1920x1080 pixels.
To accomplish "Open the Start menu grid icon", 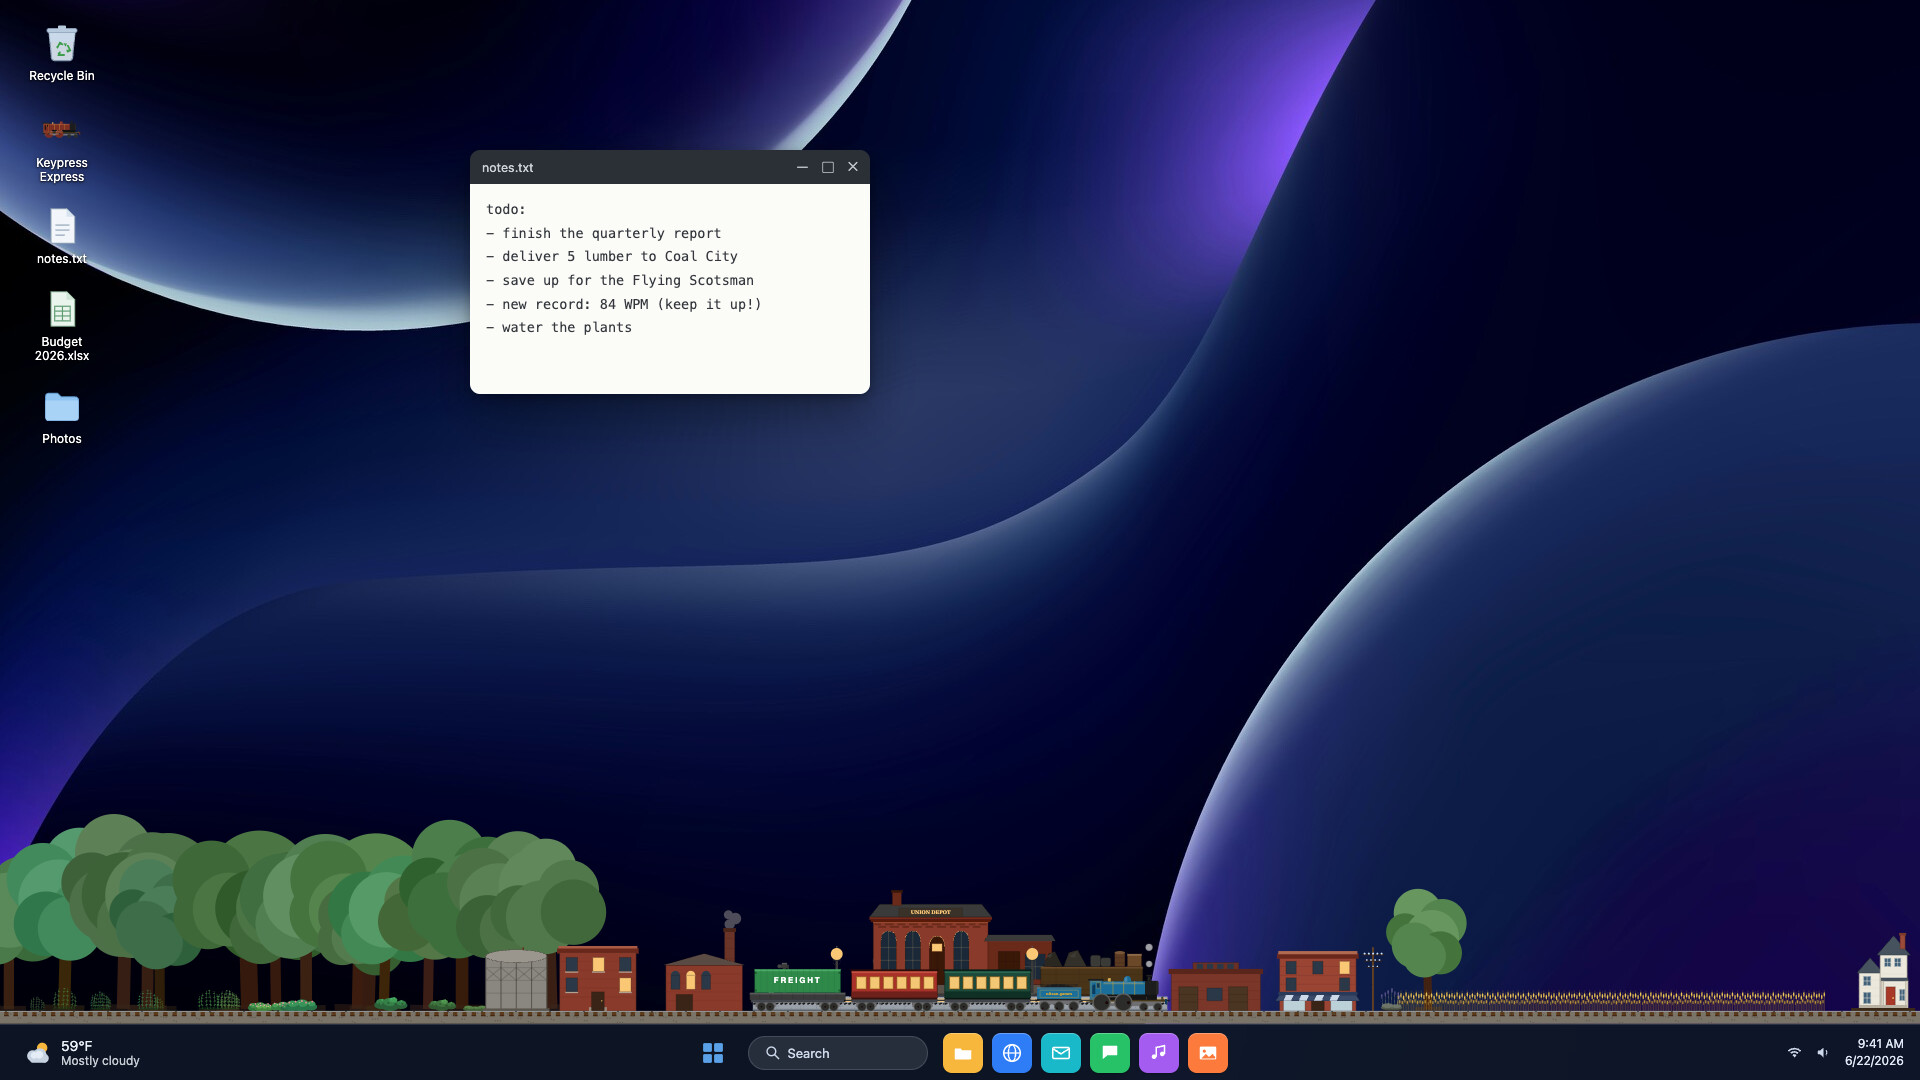I will 713,1053.
